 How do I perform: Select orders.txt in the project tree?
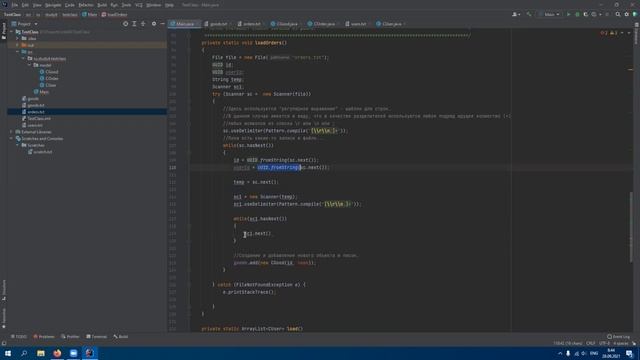36,112
